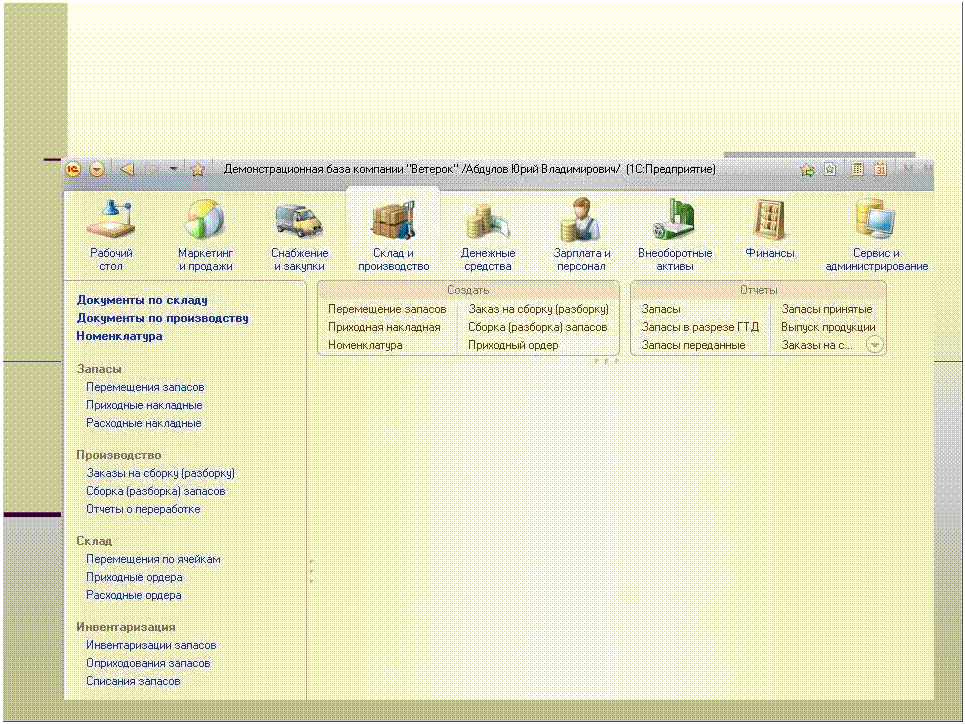Create a Заказ на сборку (разборку)
The image size is (965, 724).
click(539, 309)
